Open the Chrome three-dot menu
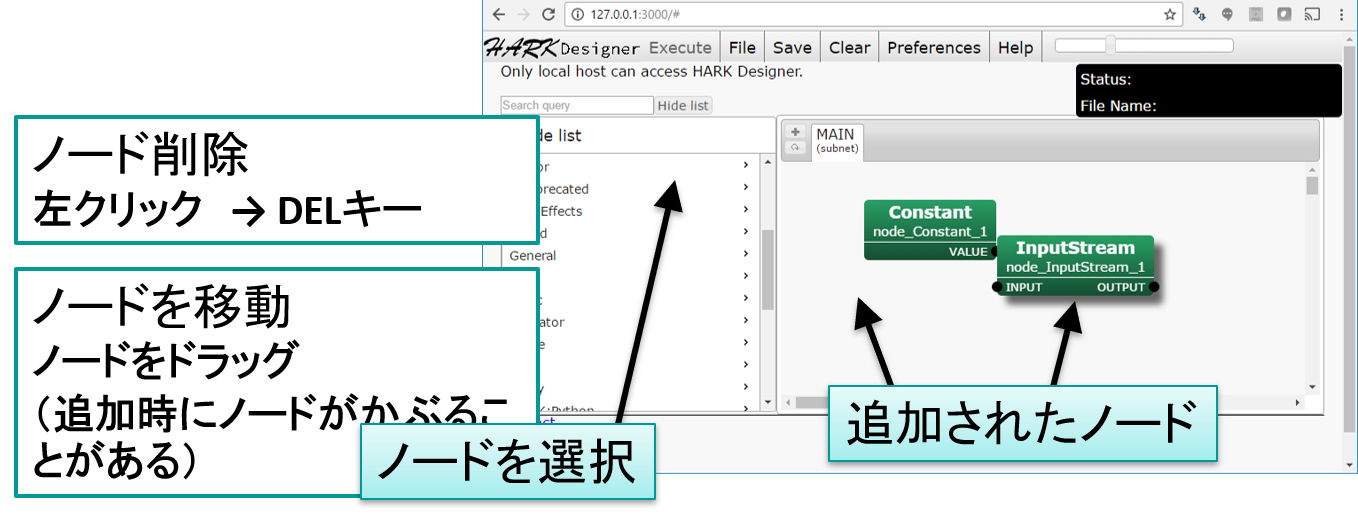The height and width of the screenshot is (527, 1358). coord(1340,15)
